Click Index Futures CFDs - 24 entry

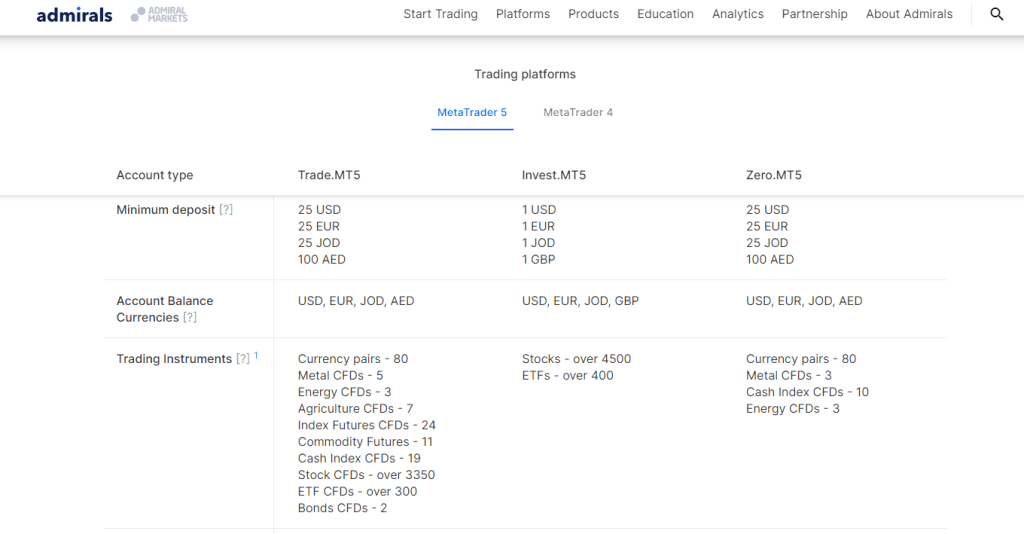click(x=367, y=425)
